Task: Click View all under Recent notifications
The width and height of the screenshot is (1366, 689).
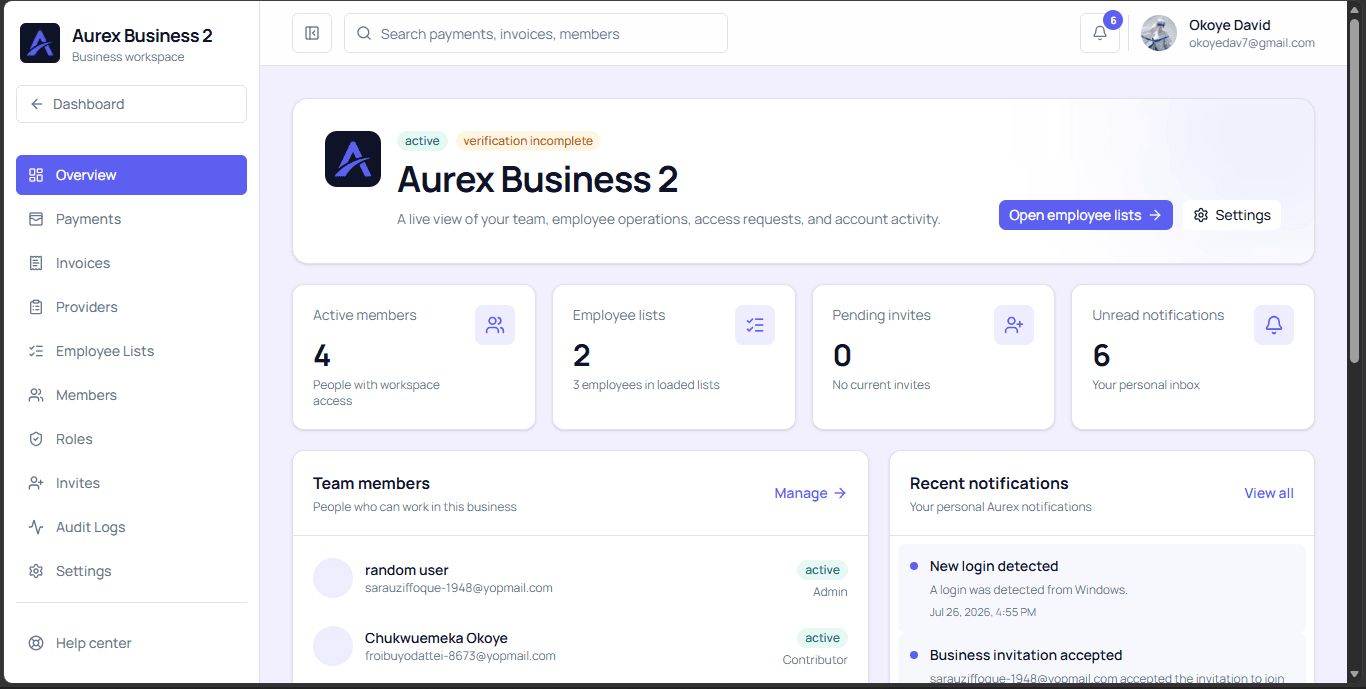Action: pos(1269,493)
